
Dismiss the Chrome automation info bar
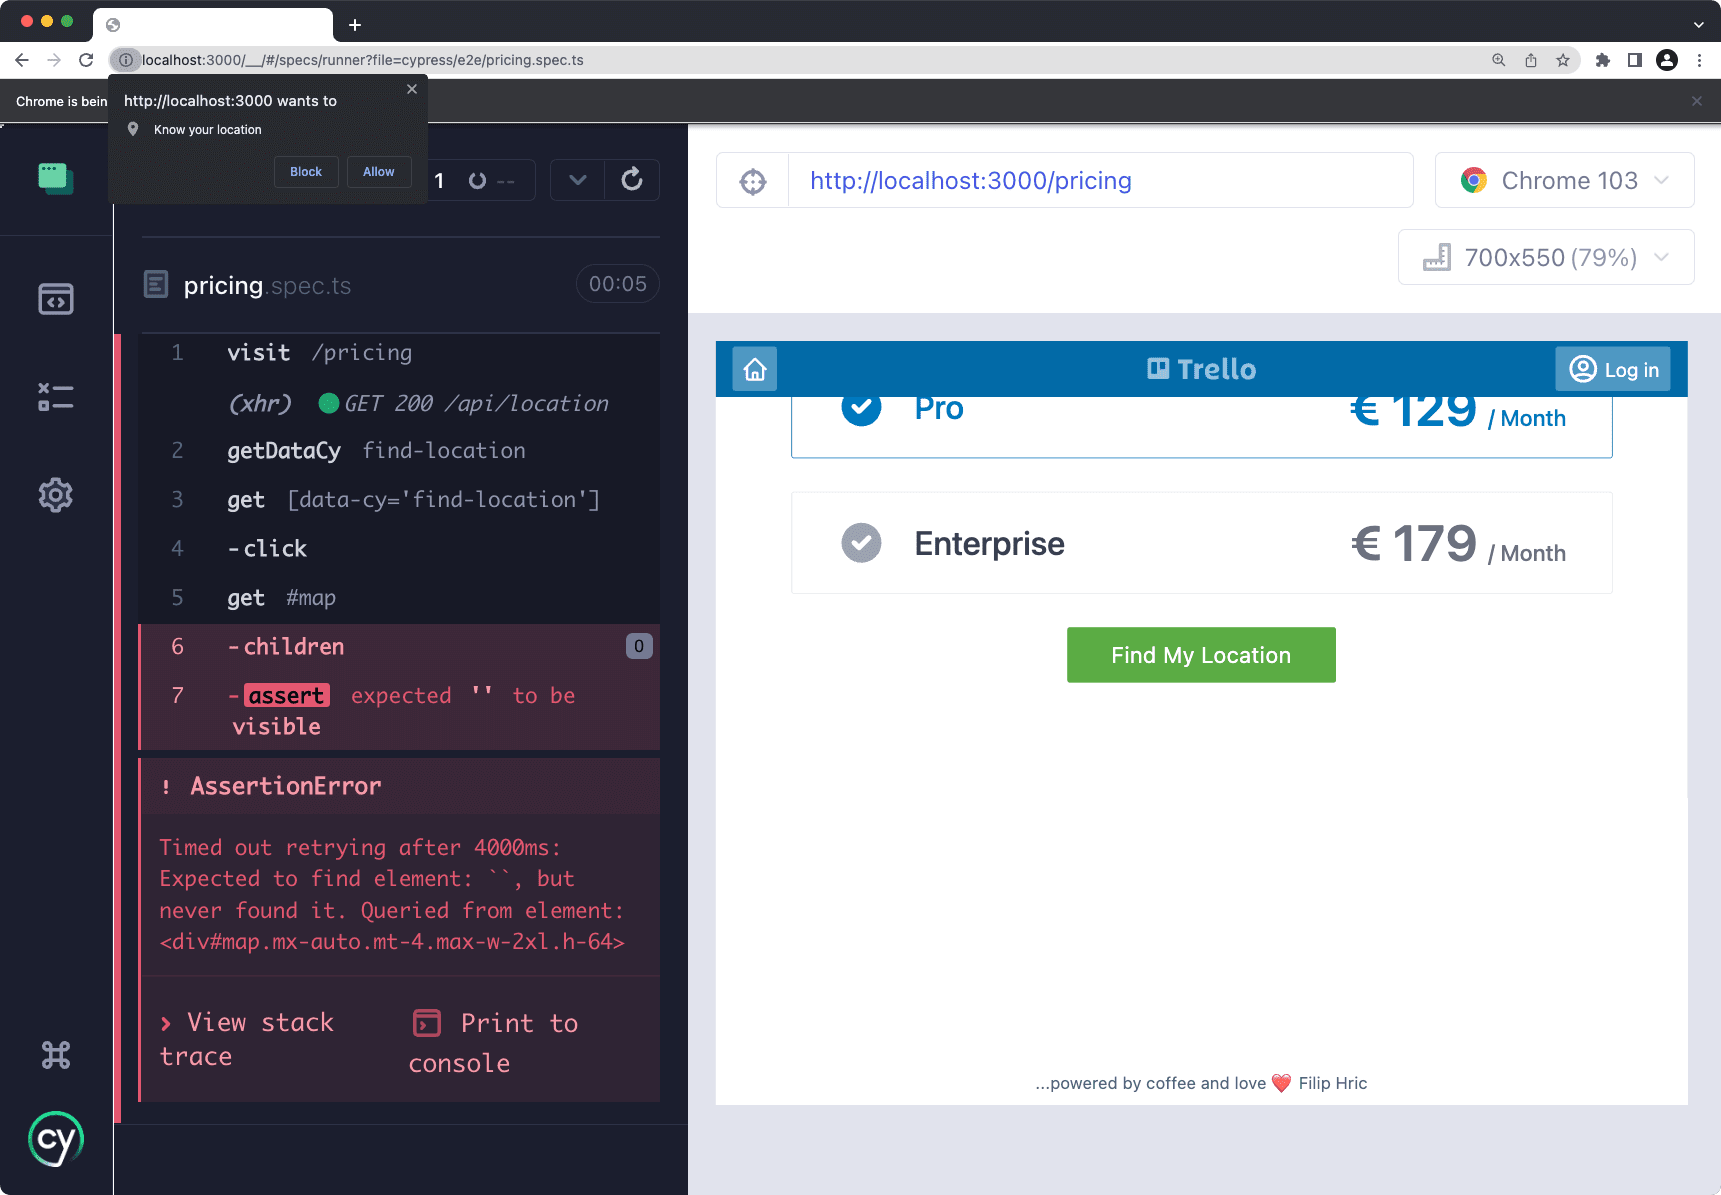click(x=1697, y=101)
